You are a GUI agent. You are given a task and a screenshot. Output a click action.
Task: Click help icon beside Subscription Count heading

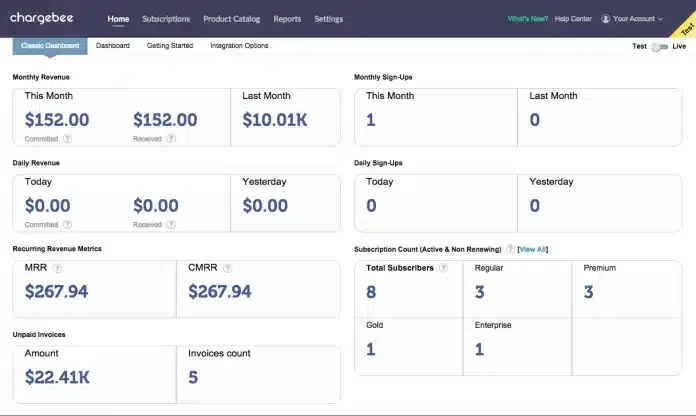(x=510, y=249)
